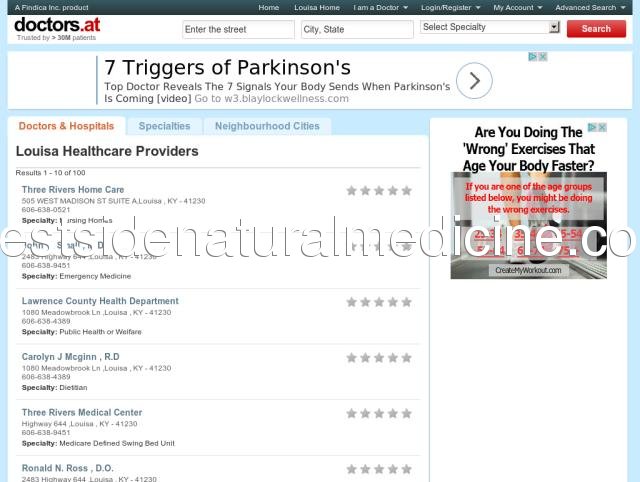This screenshot has height=482, width=640.
Task: Click CreateMyWorkout.com label on ad
Action: pyautogui.click(x=528, y=270)
